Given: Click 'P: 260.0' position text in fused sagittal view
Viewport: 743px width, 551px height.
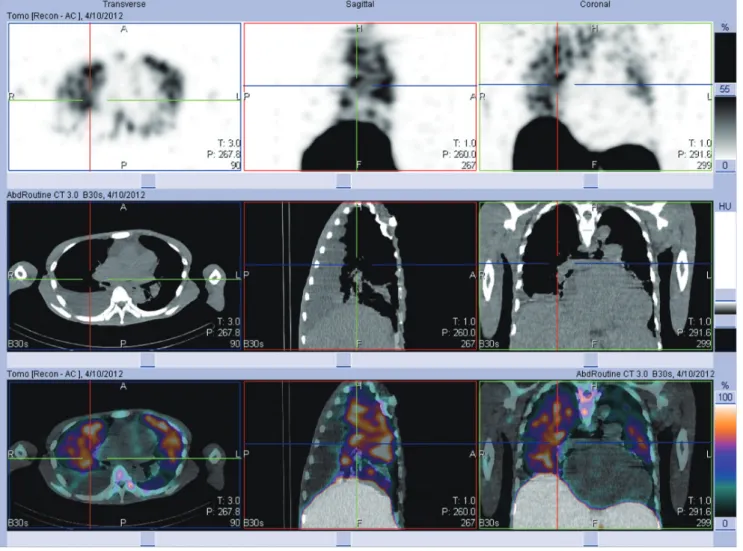Looking at the screenshot, I should pos(459,512).
